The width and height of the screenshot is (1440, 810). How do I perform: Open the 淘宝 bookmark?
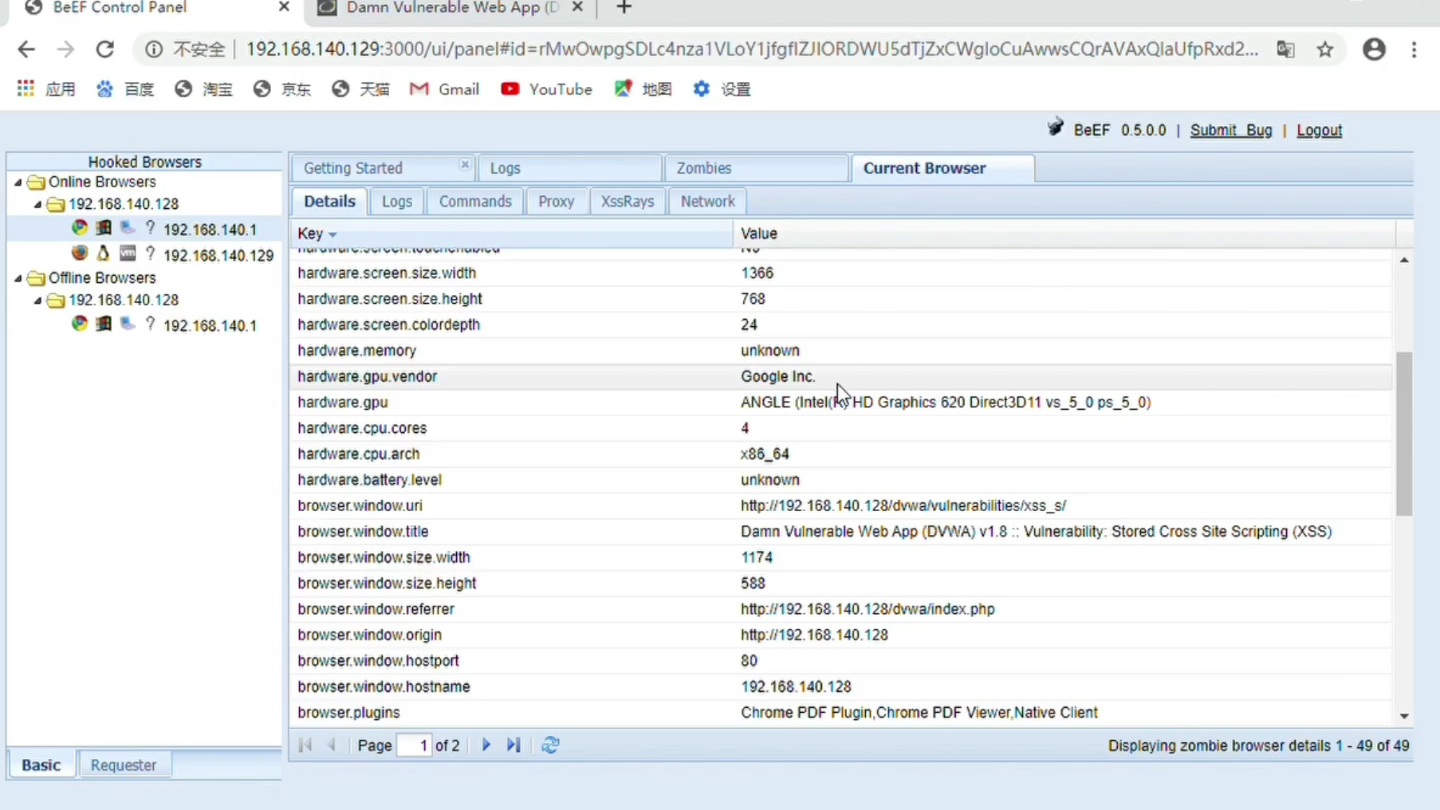203,89
